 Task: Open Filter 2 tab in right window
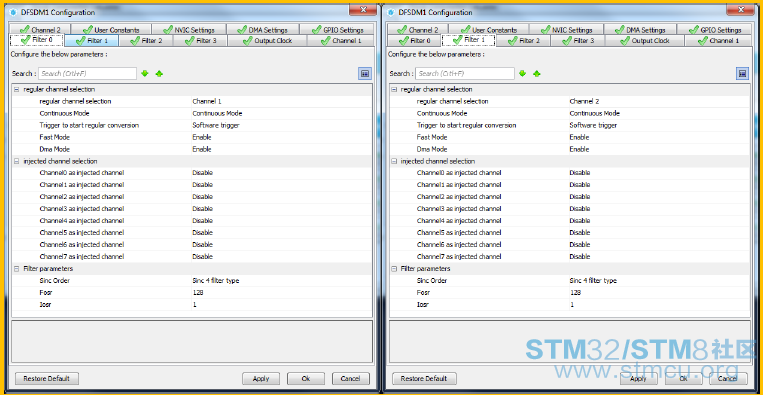(524, 41)
